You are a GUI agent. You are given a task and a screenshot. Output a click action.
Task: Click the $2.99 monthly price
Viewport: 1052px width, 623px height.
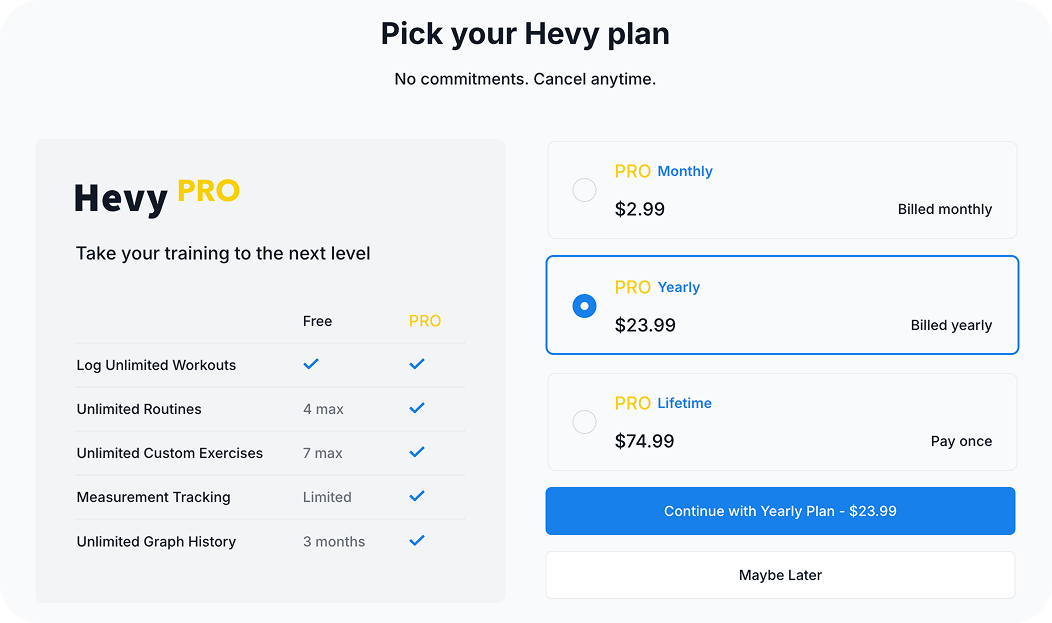pos(640,209)
